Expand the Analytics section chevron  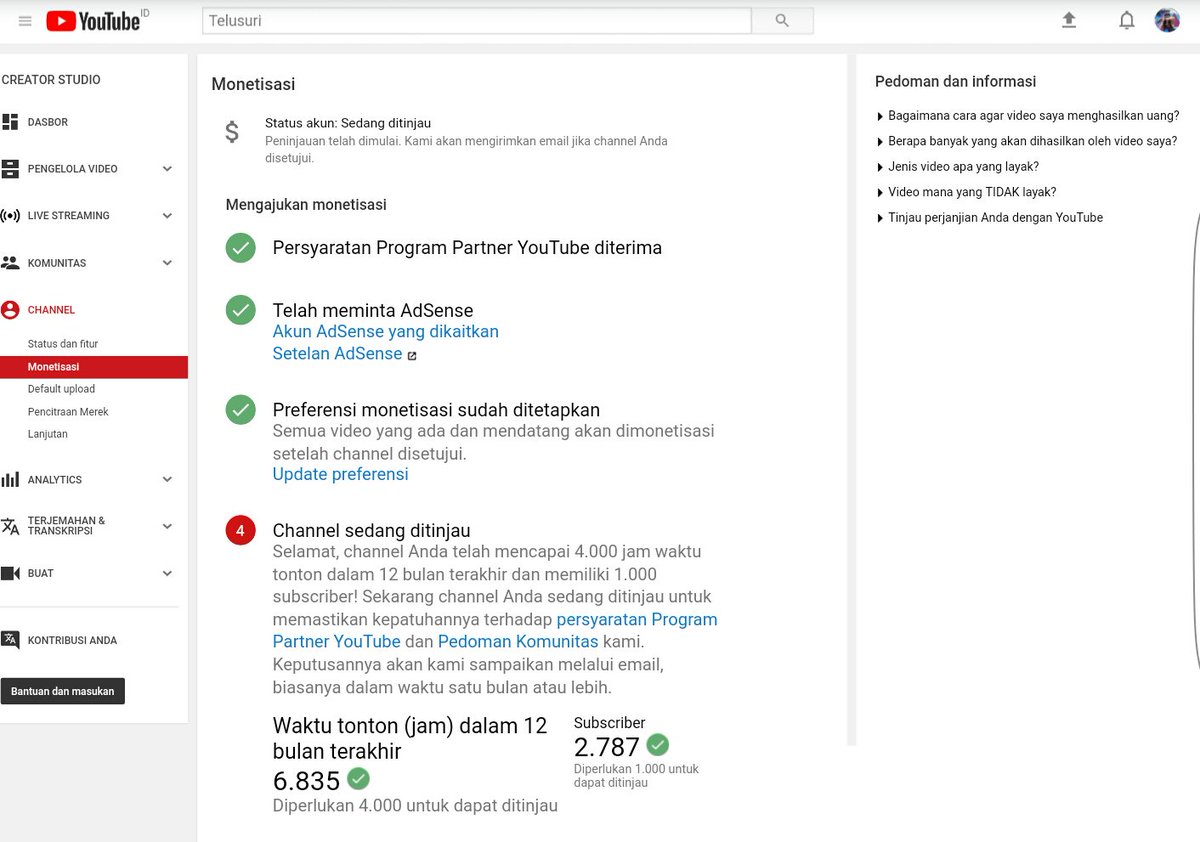[x=167, y=480]
